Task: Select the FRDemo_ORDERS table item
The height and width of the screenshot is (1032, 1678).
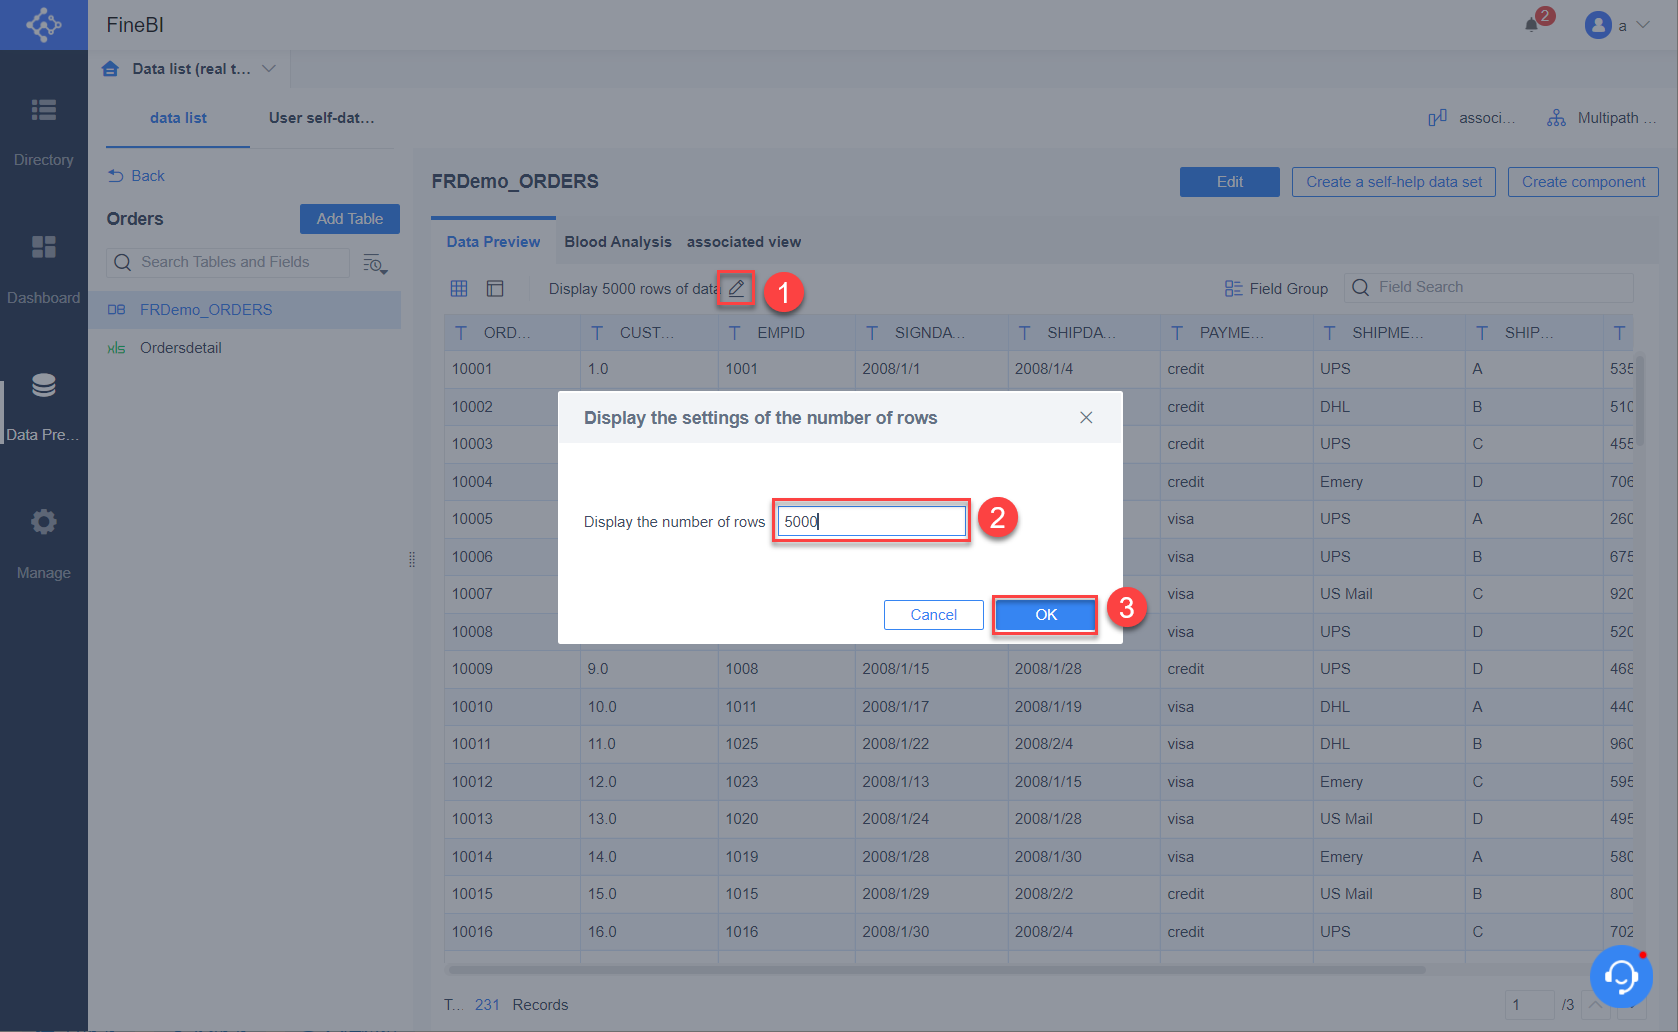Action: 245,310
